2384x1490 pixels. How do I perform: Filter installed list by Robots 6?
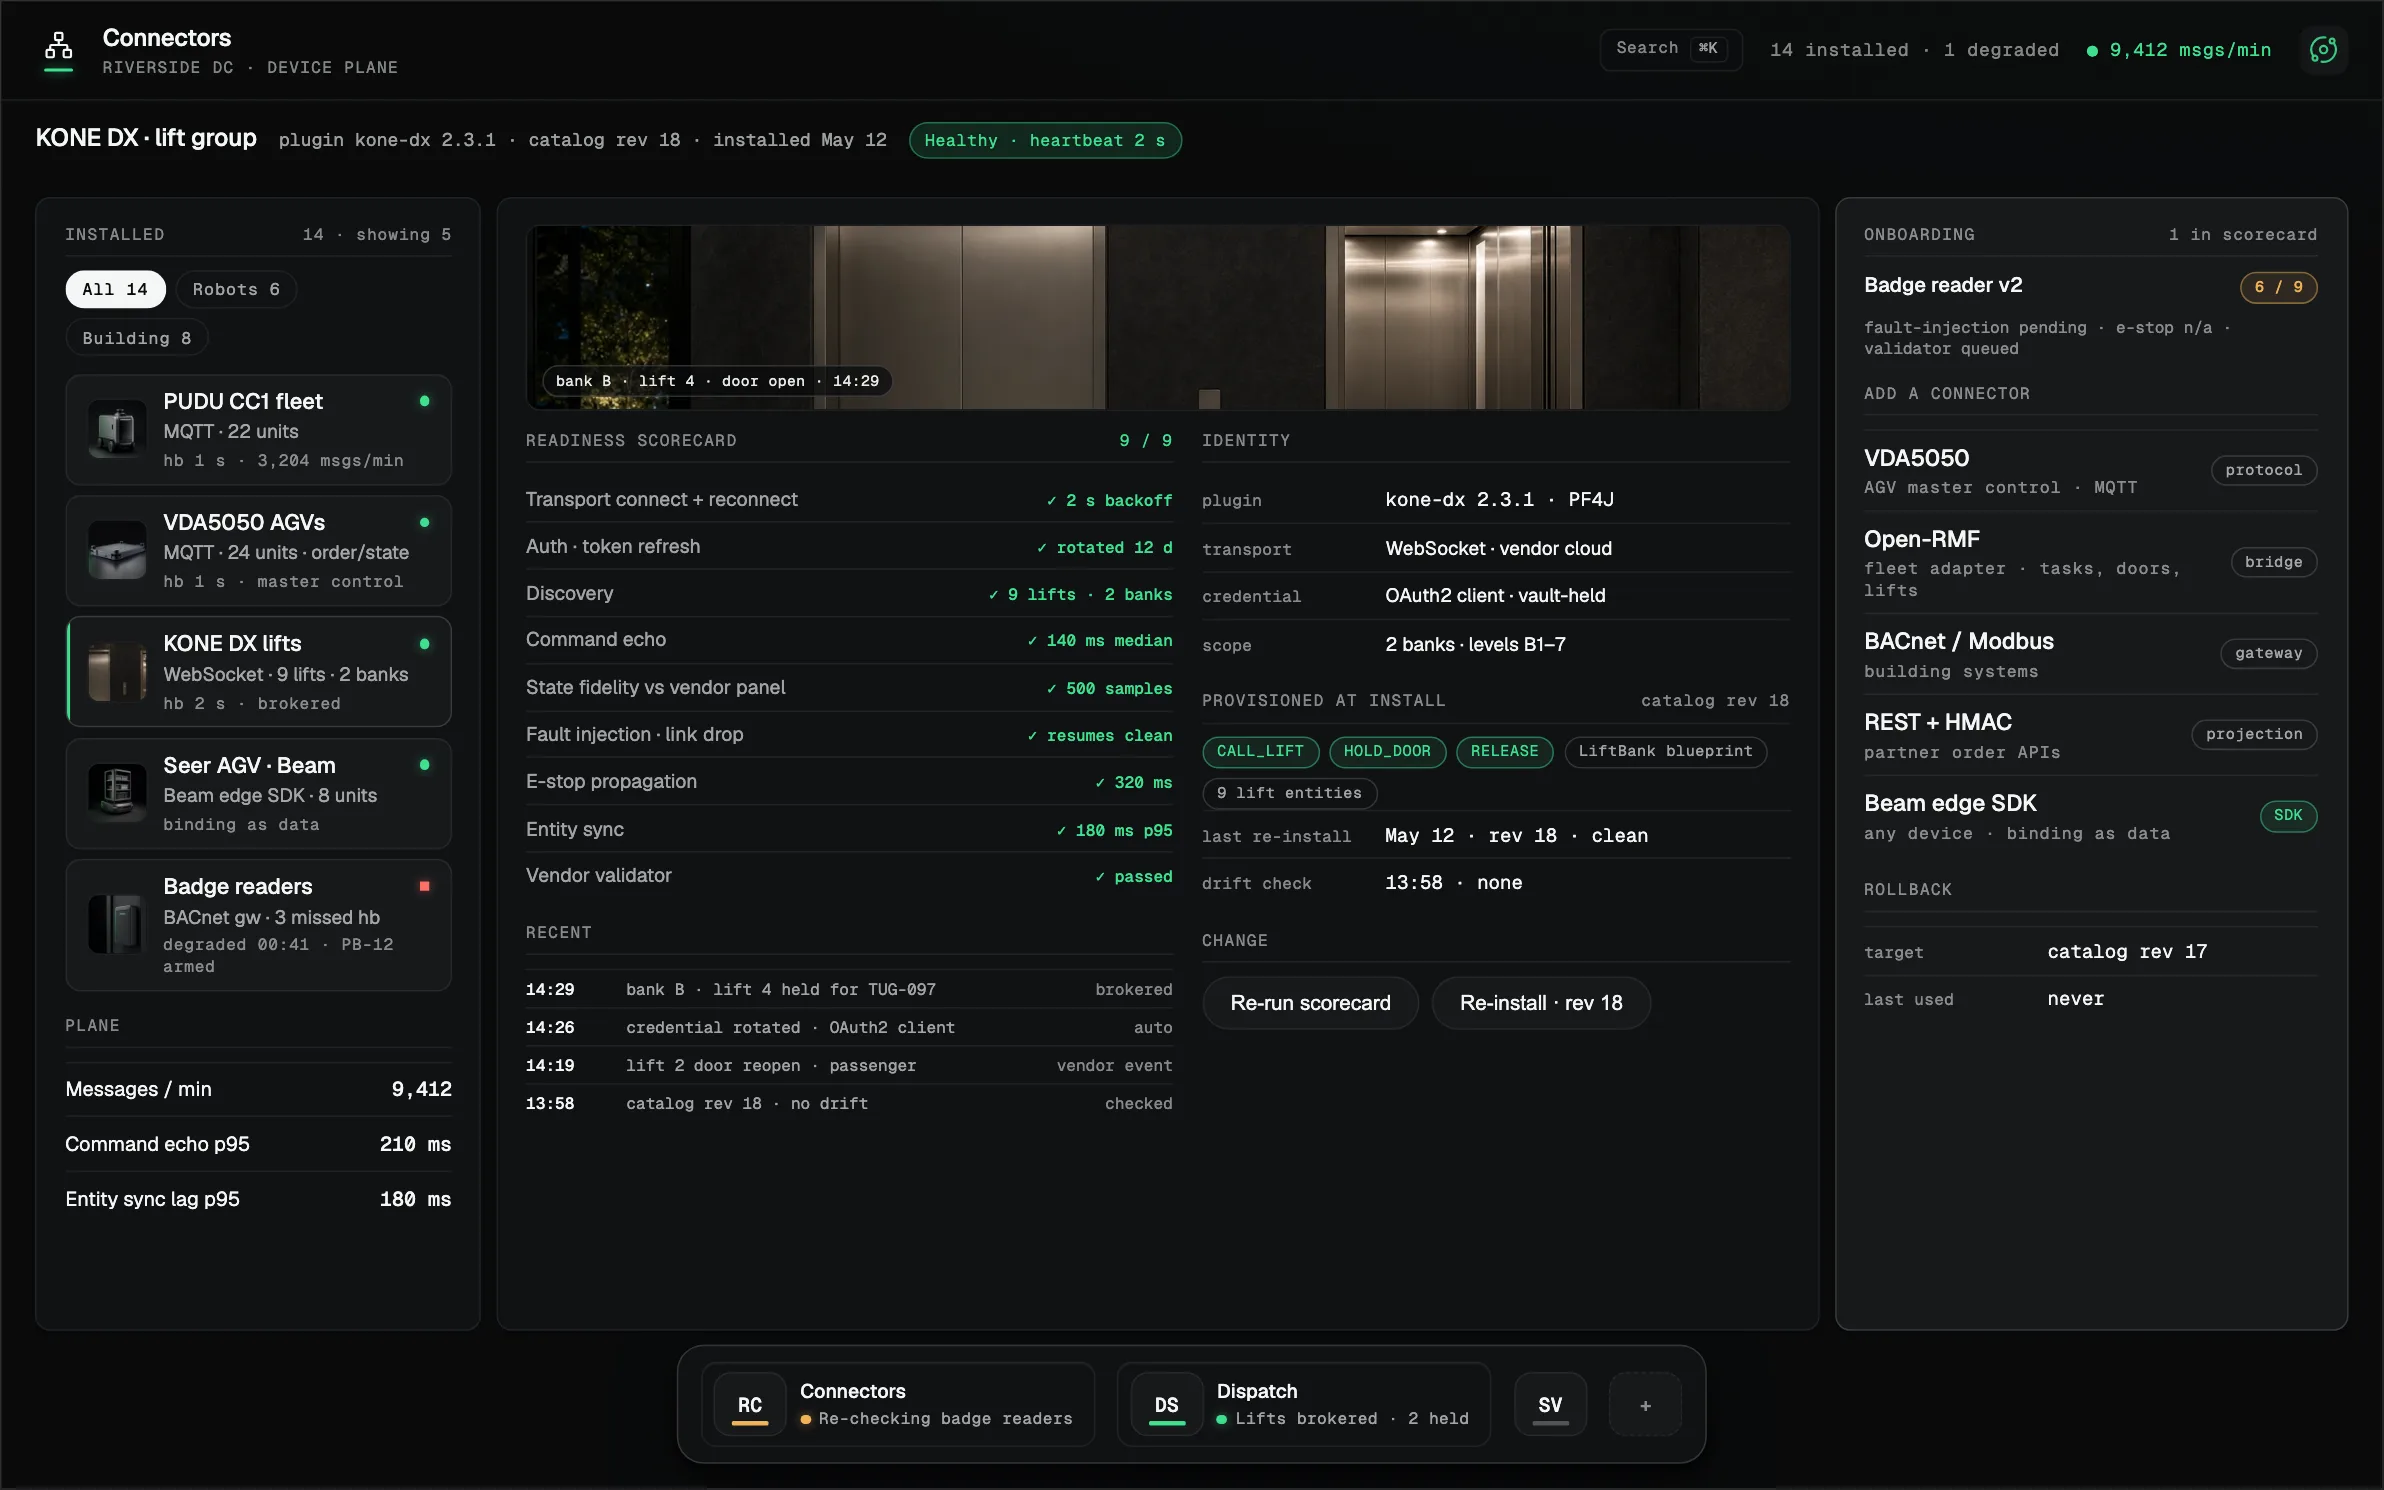tap(236, 289)
